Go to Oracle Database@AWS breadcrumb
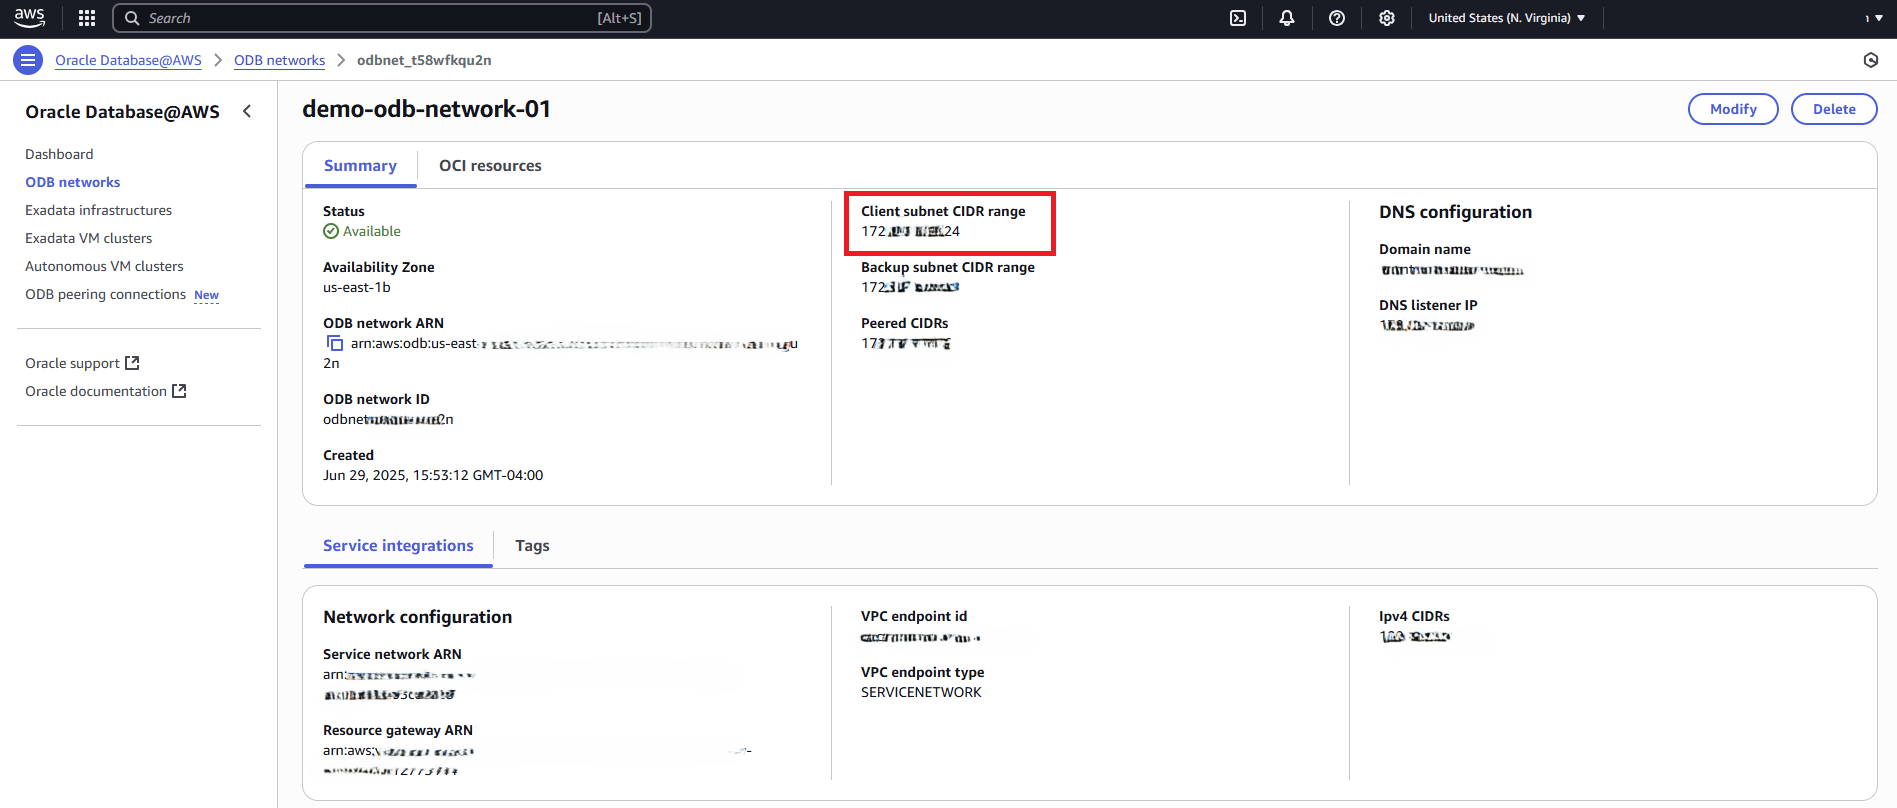 point(128,60)
